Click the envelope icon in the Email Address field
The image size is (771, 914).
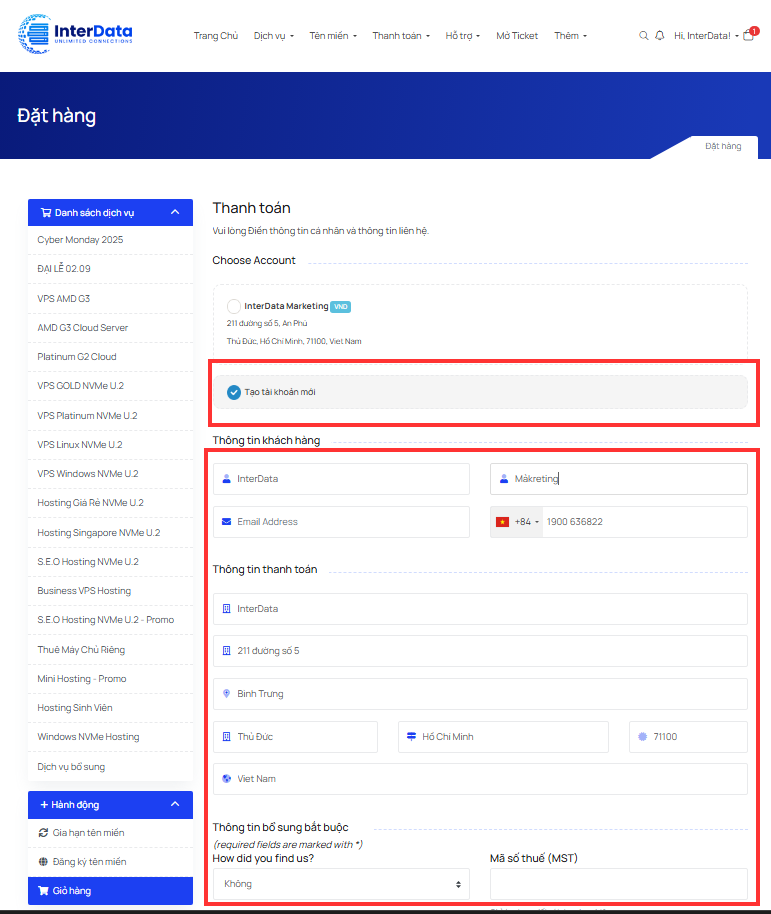(227, 522)
